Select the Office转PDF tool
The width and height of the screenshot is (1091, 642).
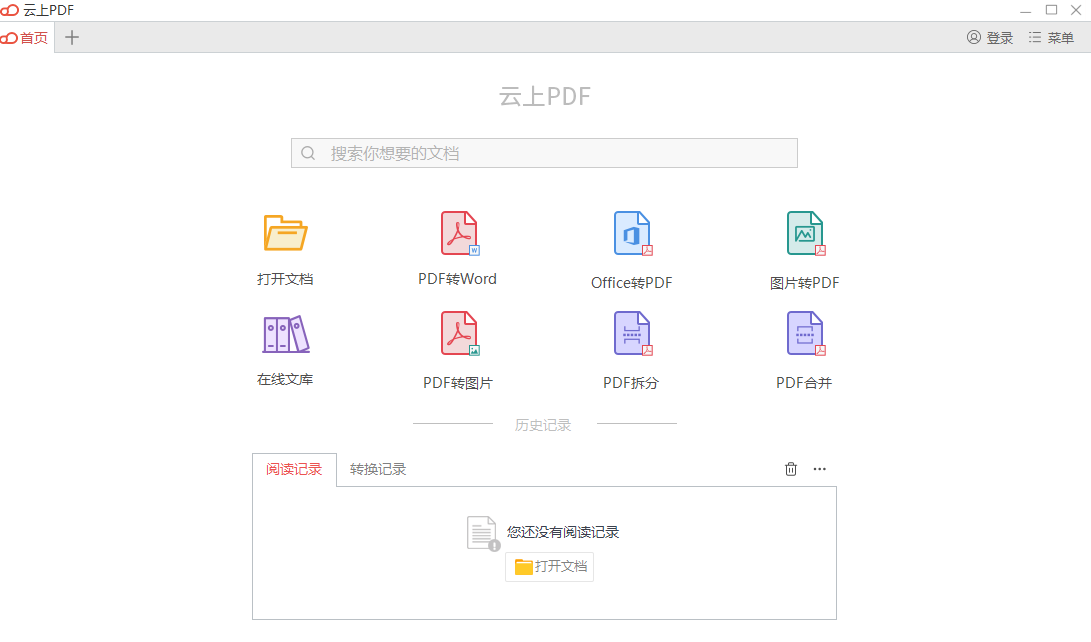coord(631,245)
